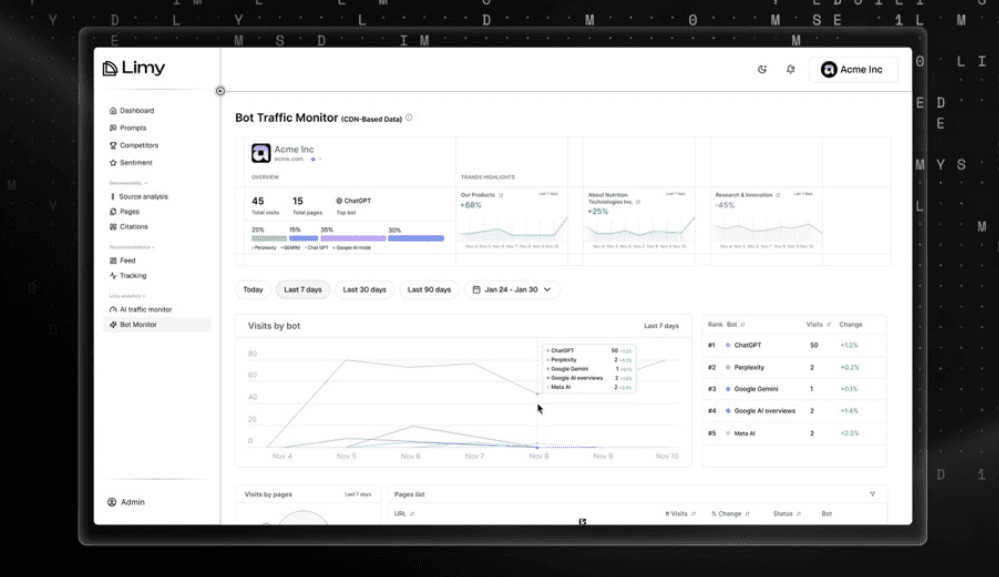
Task: Select the Today date filter
Action: [253, 290]
